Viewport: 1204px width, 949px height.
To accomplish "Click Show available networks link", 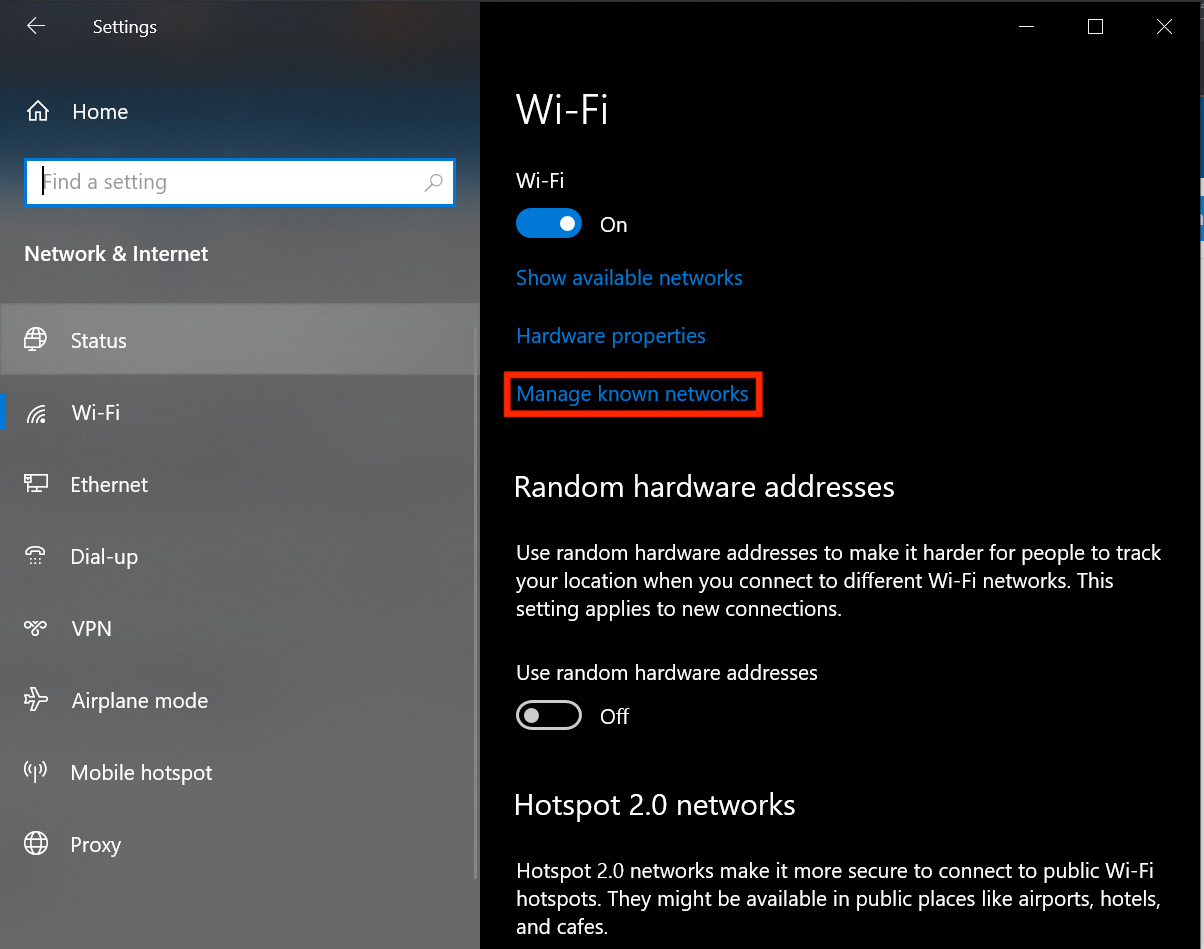I will pos(629,278).
